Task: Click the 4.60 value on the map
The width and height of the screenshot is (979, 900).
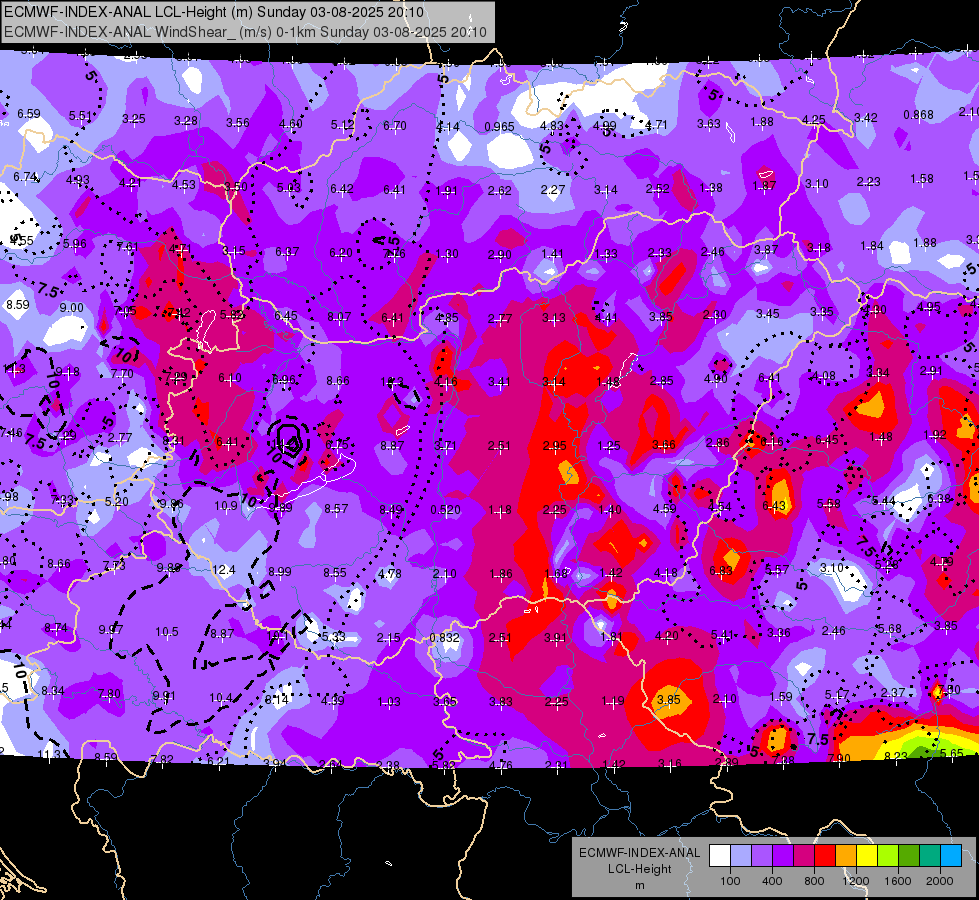Action: click(x=291, y=124)
